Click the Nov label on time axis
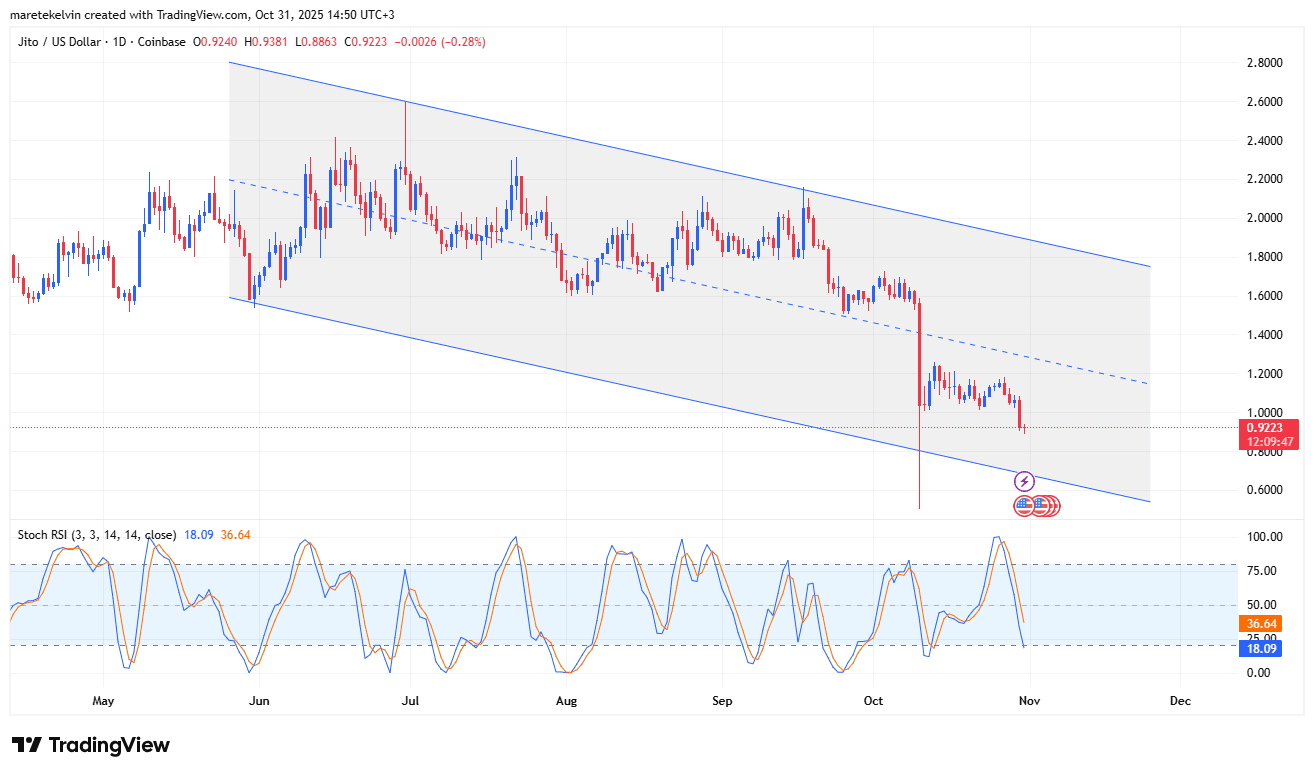Screen dimensions: 1314x775 [x=1030, y=701]
